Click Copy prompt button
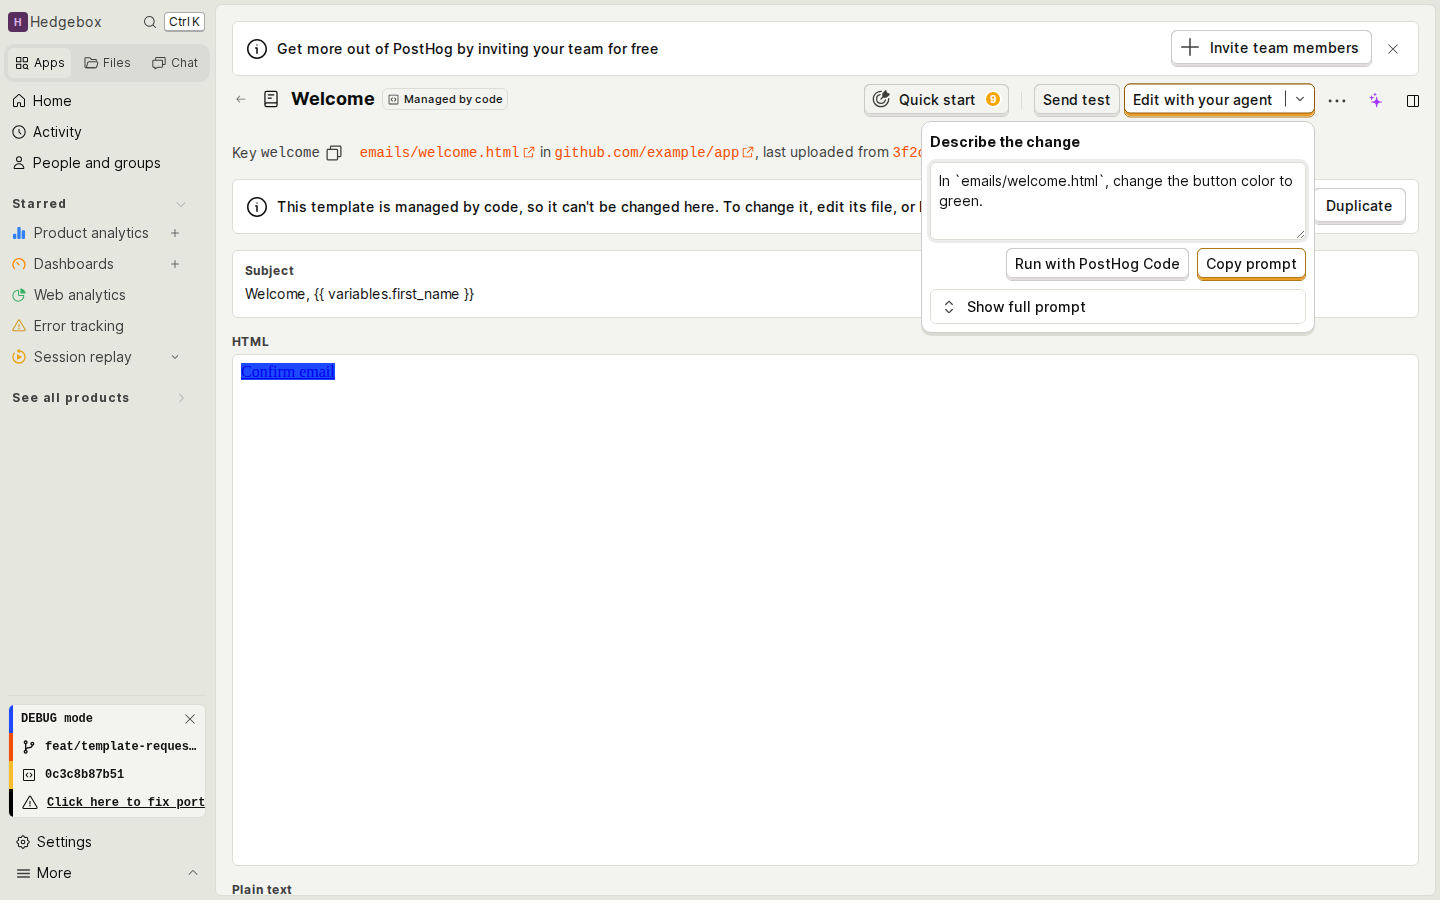The width and height of the screenshot is (1440, 900). click(x=1251, y=264)
